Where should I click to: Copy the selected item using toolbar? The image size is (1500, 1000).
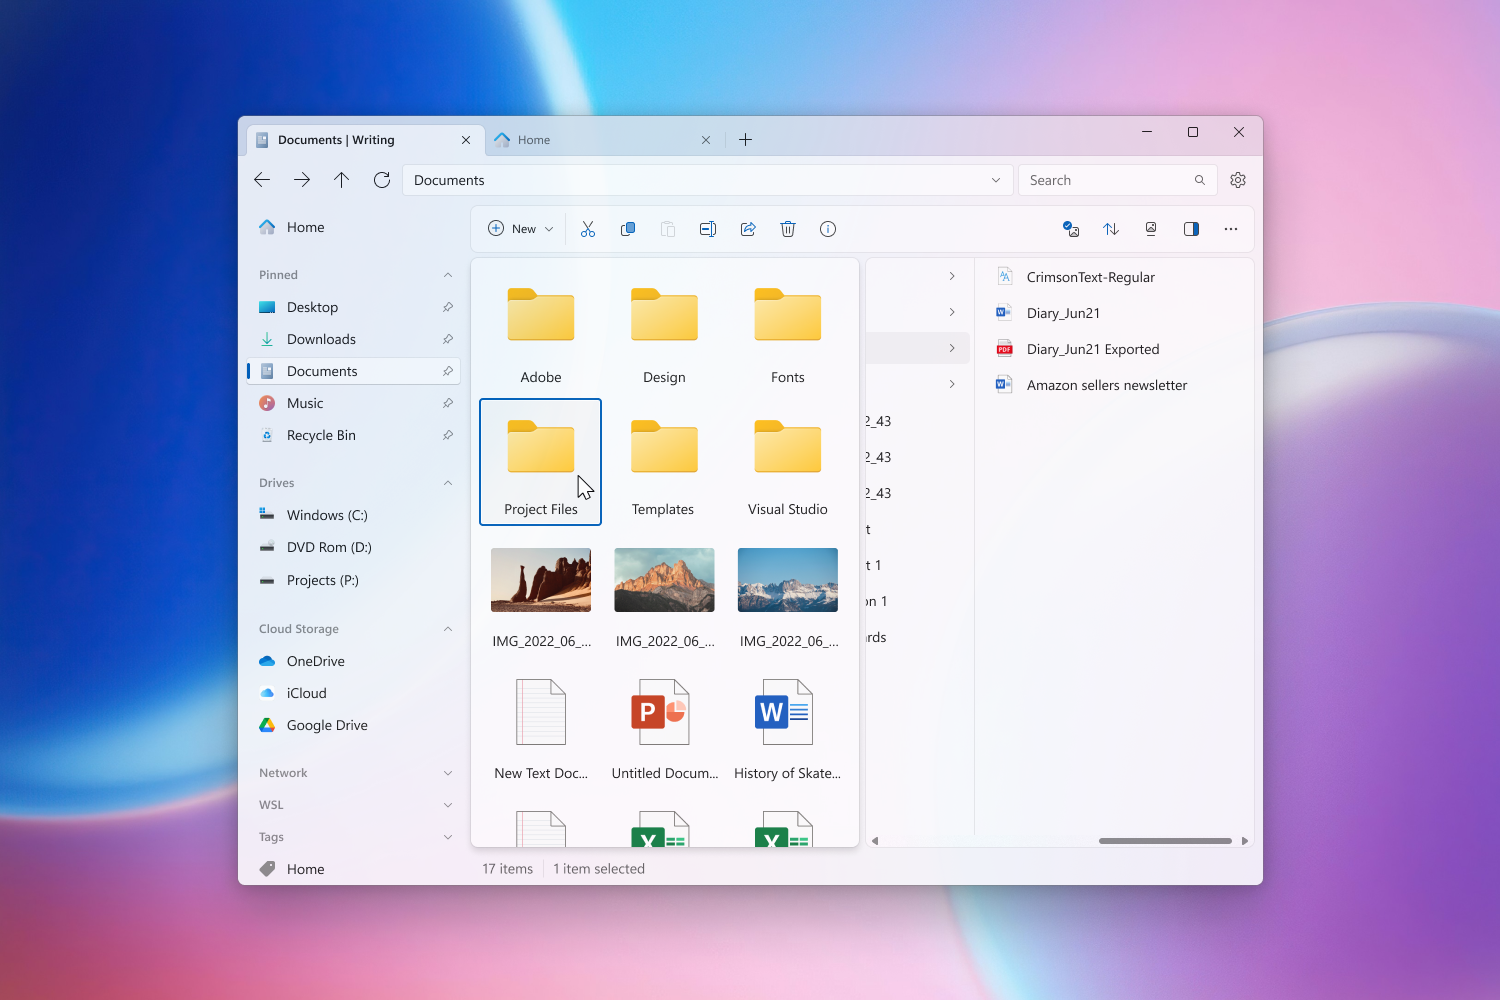click(628, 228)
